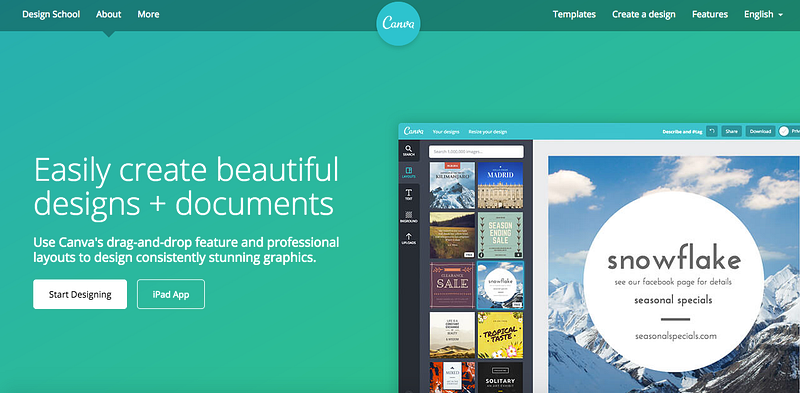The width and height of the screenshot is (800, 393).
Task: Click the round Canva logo in header
Action: 398,23
